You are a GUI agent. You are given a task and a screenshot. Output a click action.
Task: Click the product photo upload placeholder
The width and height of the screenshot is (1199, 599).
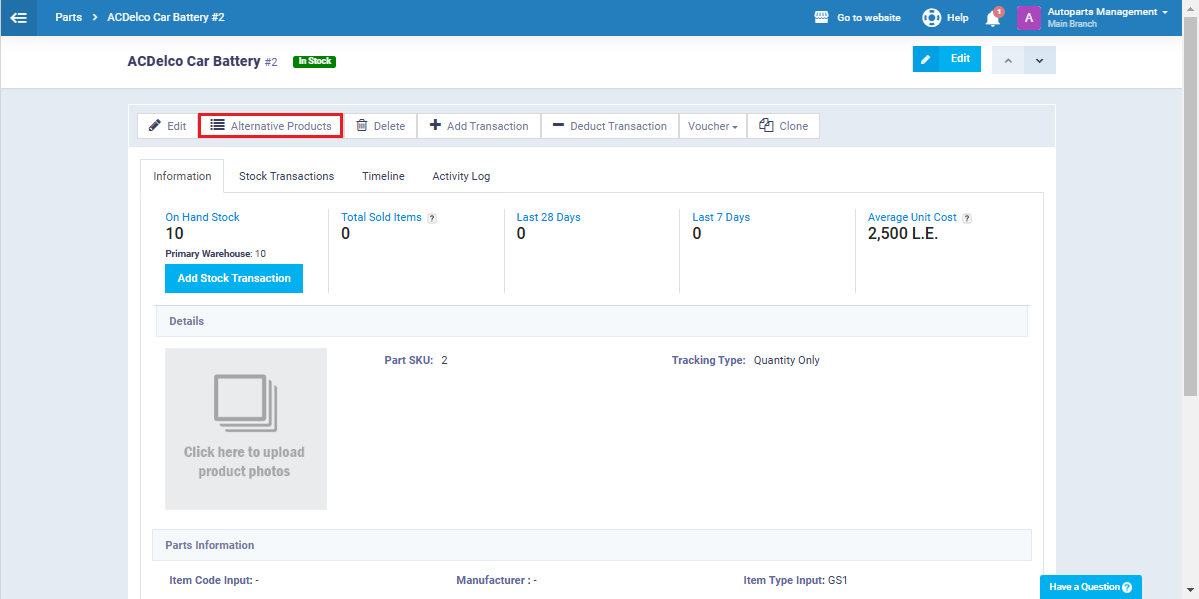point(245,428)
